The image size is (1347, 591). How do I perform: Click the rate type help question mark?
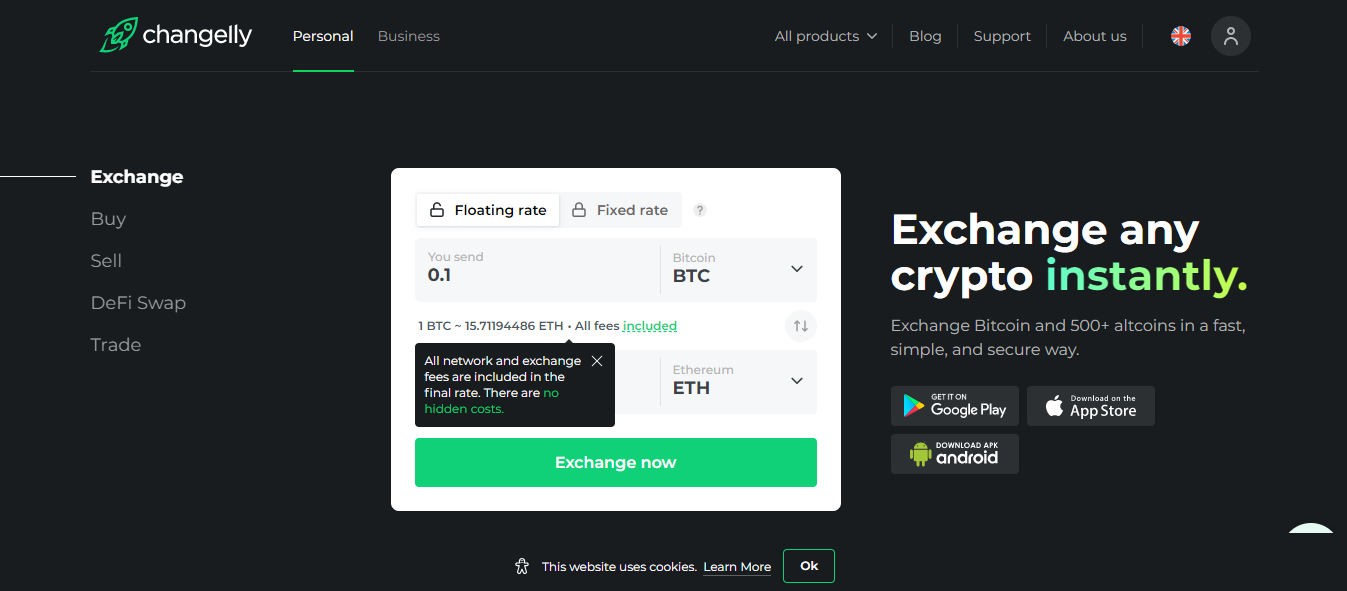[700, 210]
